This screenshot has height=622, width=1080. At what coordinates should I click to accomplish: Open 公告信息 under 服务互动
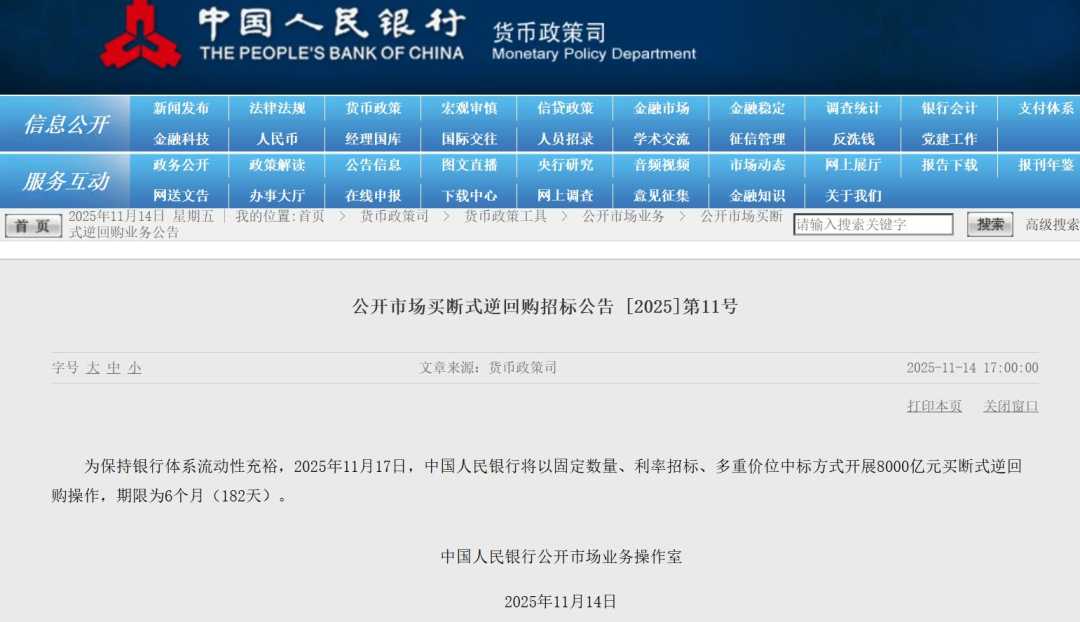pyautogui.click(x=373, y=165)
